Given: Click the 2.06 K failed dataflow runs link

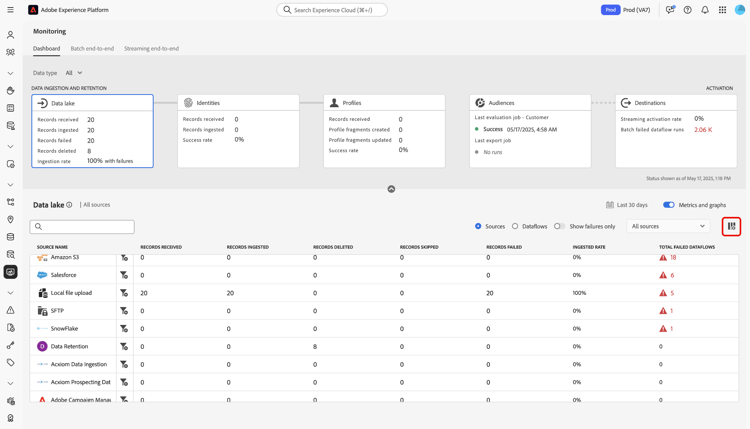Looking at the screenshot, I should click(x=703, y=130).
